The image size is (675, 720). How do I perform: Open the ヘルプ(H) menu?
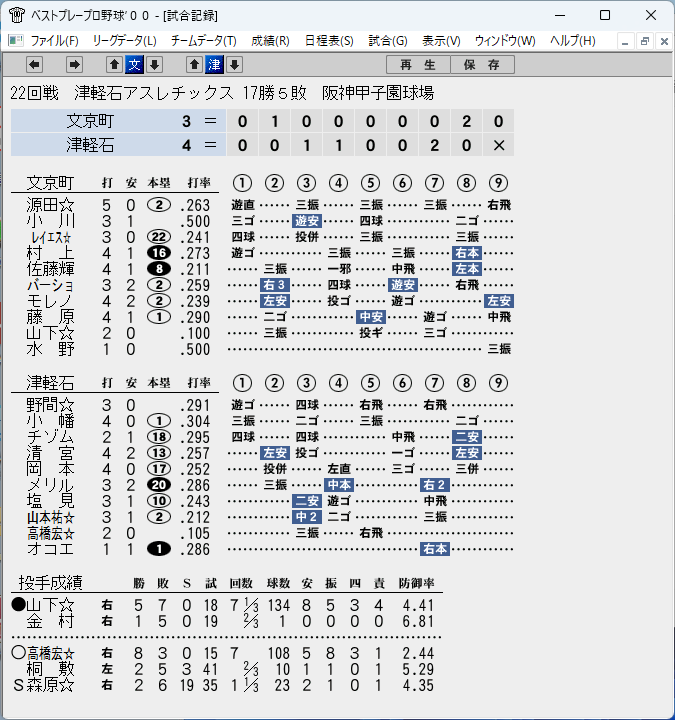pyautogui.click(x=573, y=41)
